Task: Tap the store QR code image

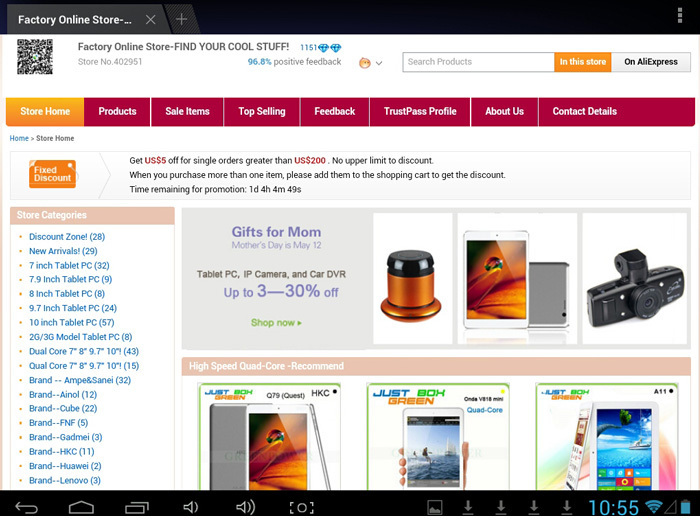Action: [35, 57]
